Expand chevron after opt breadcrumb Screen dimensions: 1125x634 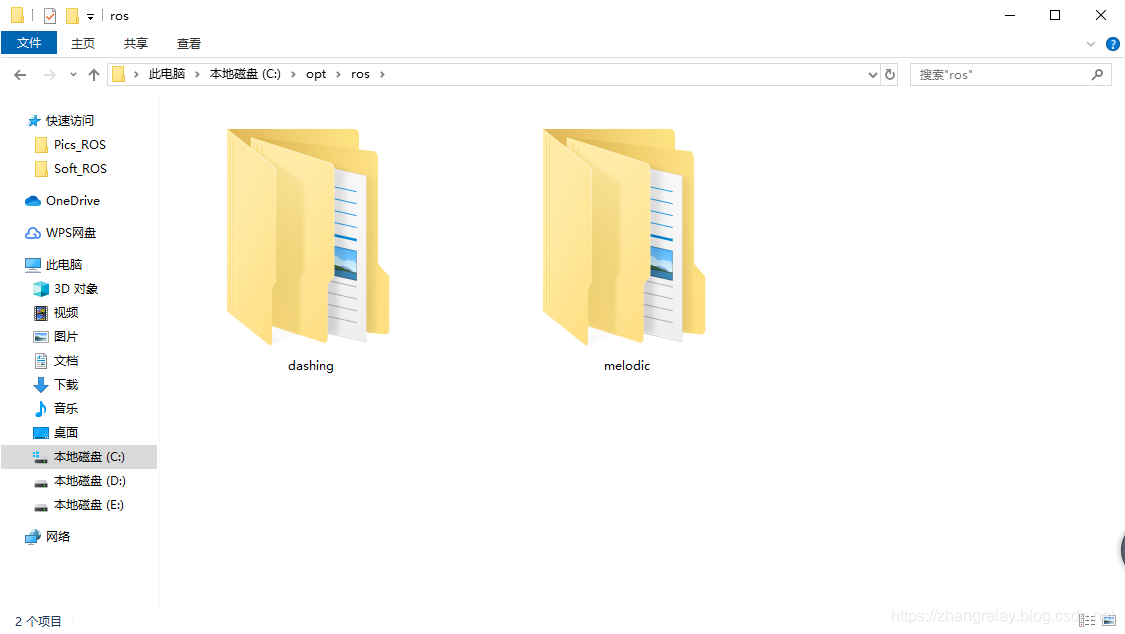click(x=338, y=75)
